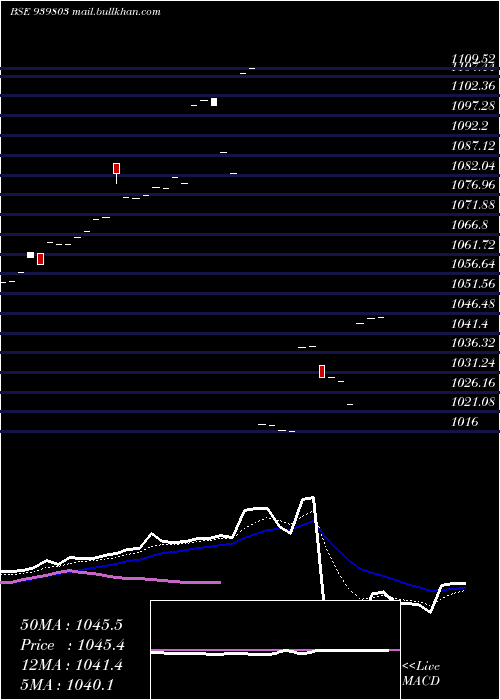Click the 1076.96 price axis label
This screenshot has width=500, height=700.
(473, 185)
